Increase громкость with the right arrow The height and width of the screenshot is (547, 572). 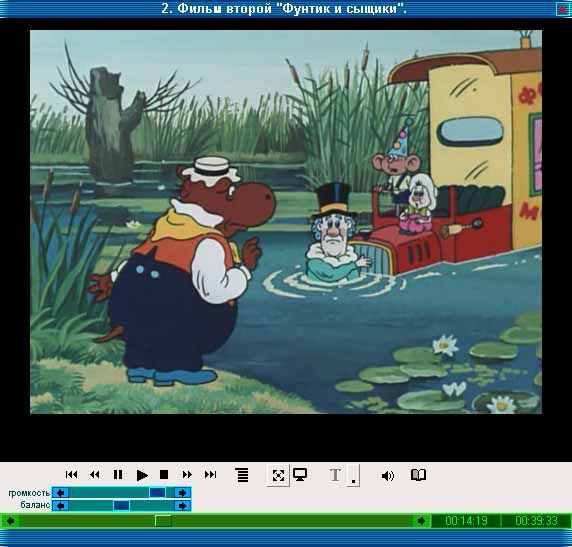point(182,493)
